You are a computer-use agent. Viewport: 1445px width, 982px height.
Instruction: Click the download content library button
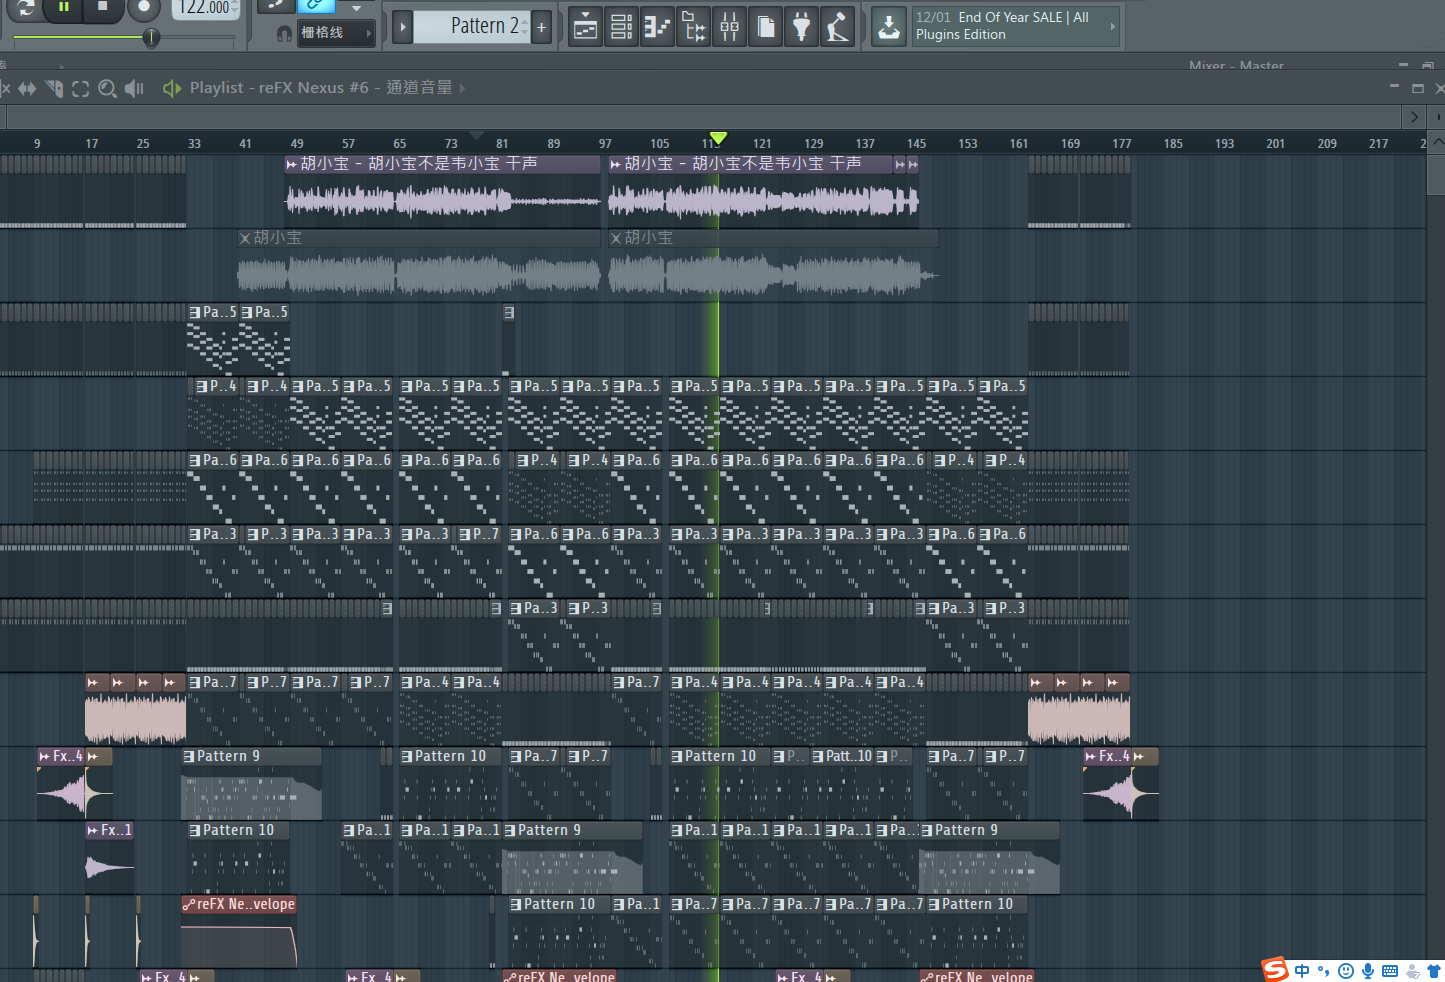pos(888,27)
